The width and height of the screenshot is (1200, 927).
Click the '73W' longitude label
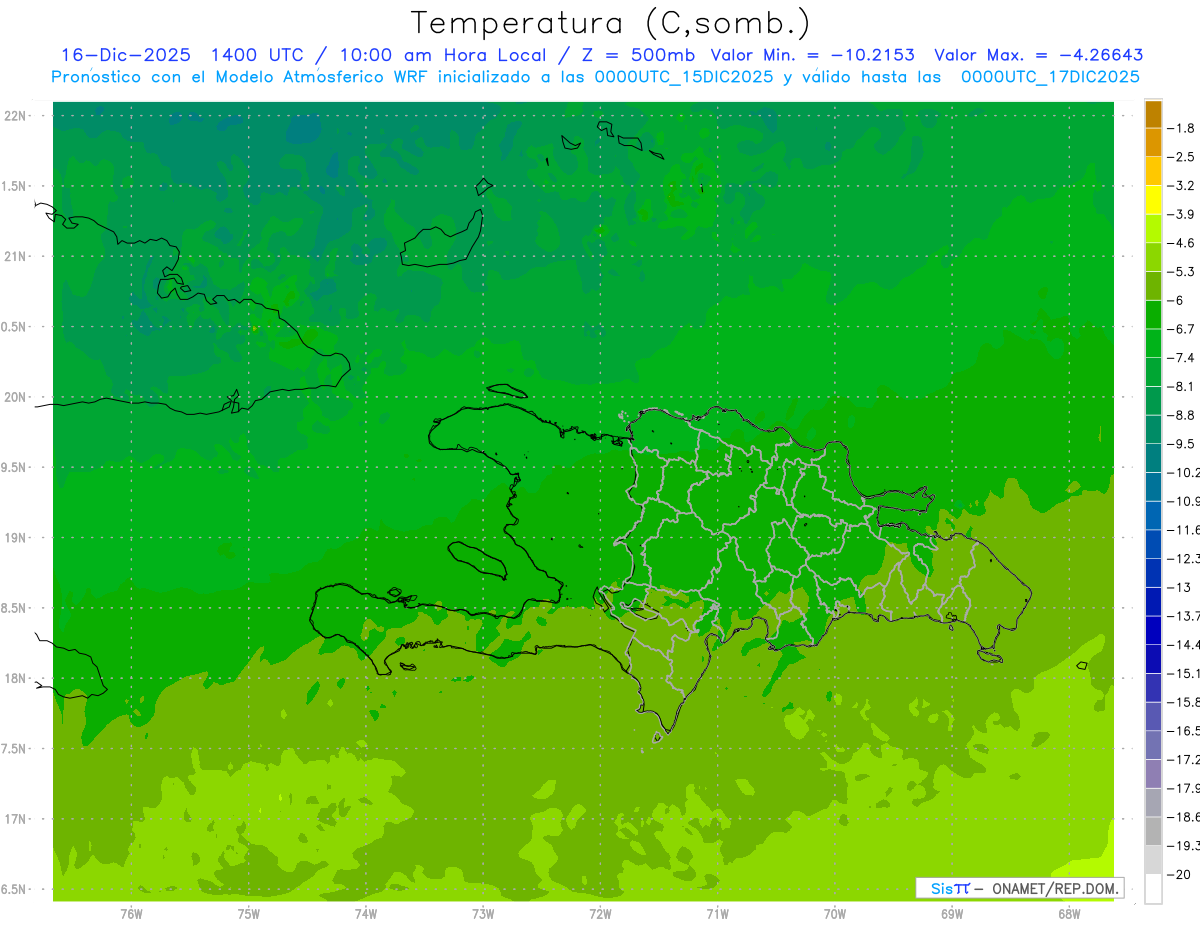[483, 914]
